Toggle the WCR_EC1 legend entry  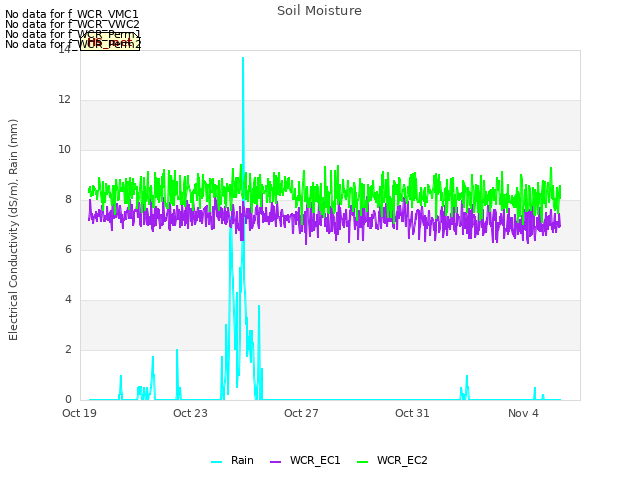click(305, 460)
